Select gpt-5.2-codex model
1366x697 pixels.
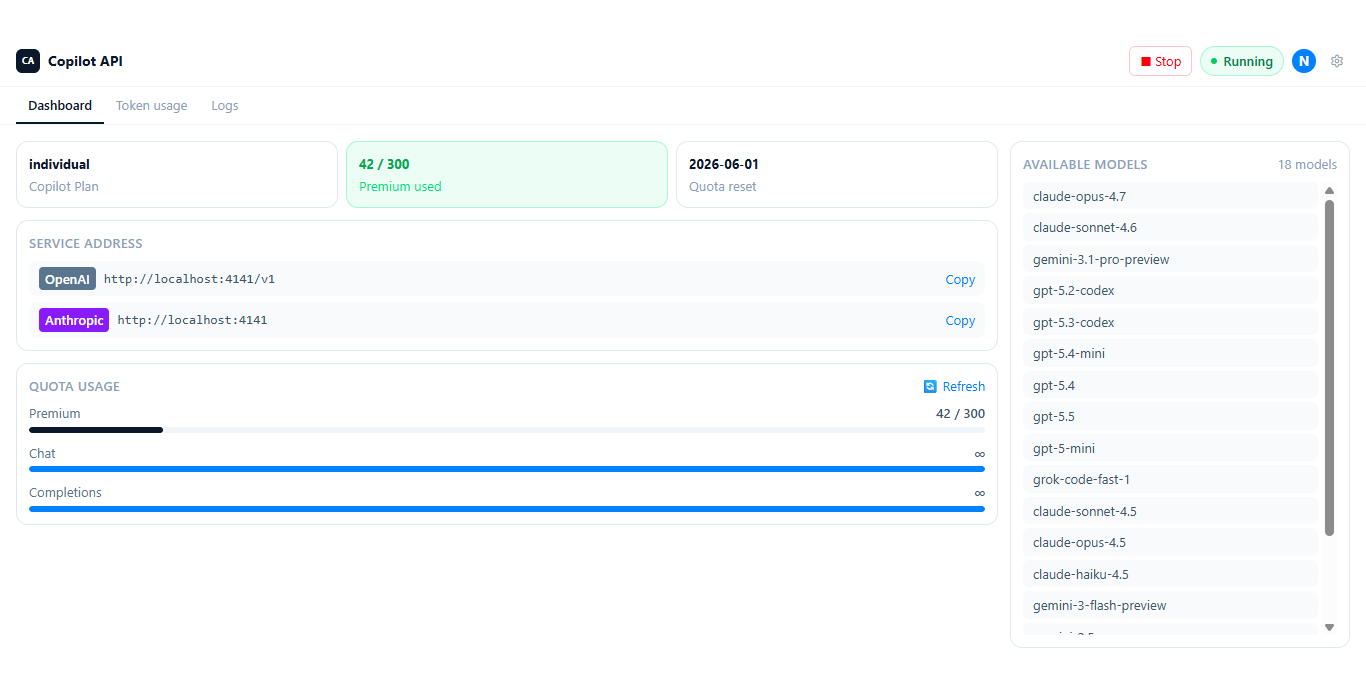pyautogui.click(x=1170, y=290)
